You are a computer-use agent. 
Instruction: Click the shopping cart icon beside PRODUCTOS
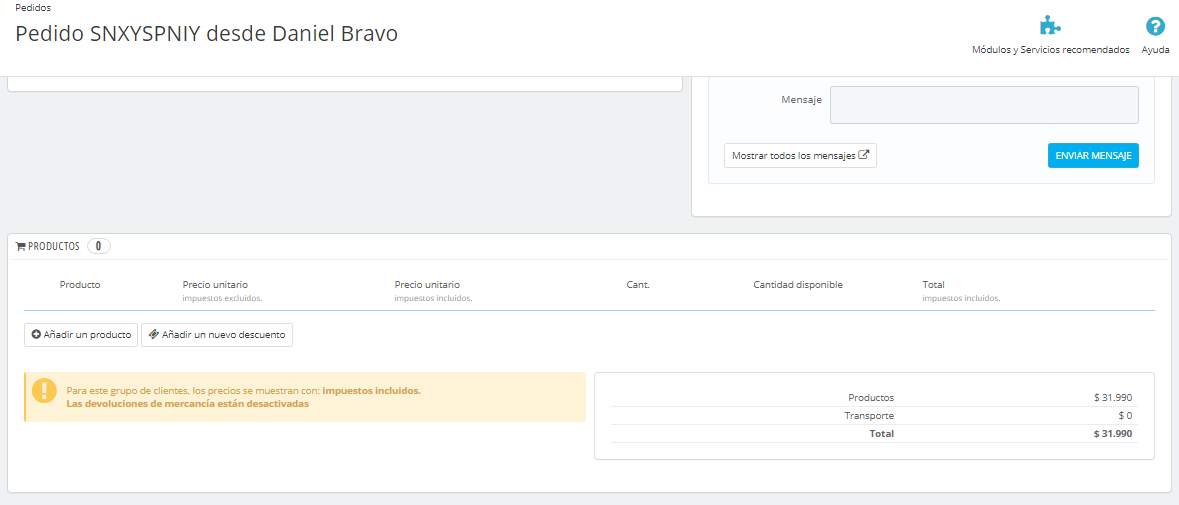(20, 246)
